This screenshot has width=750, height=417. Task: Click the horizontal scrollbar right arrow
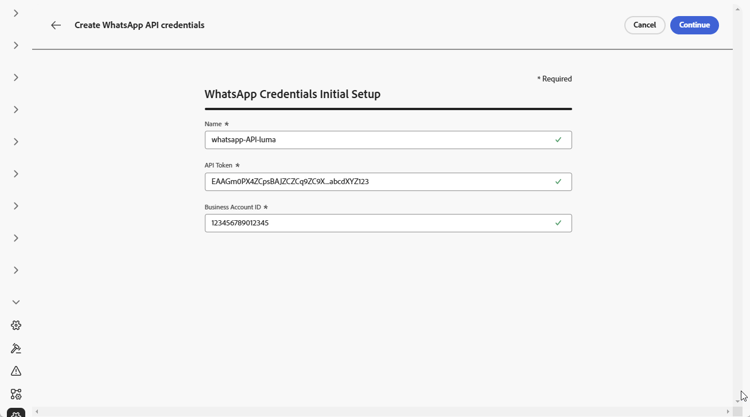point(728,411)
